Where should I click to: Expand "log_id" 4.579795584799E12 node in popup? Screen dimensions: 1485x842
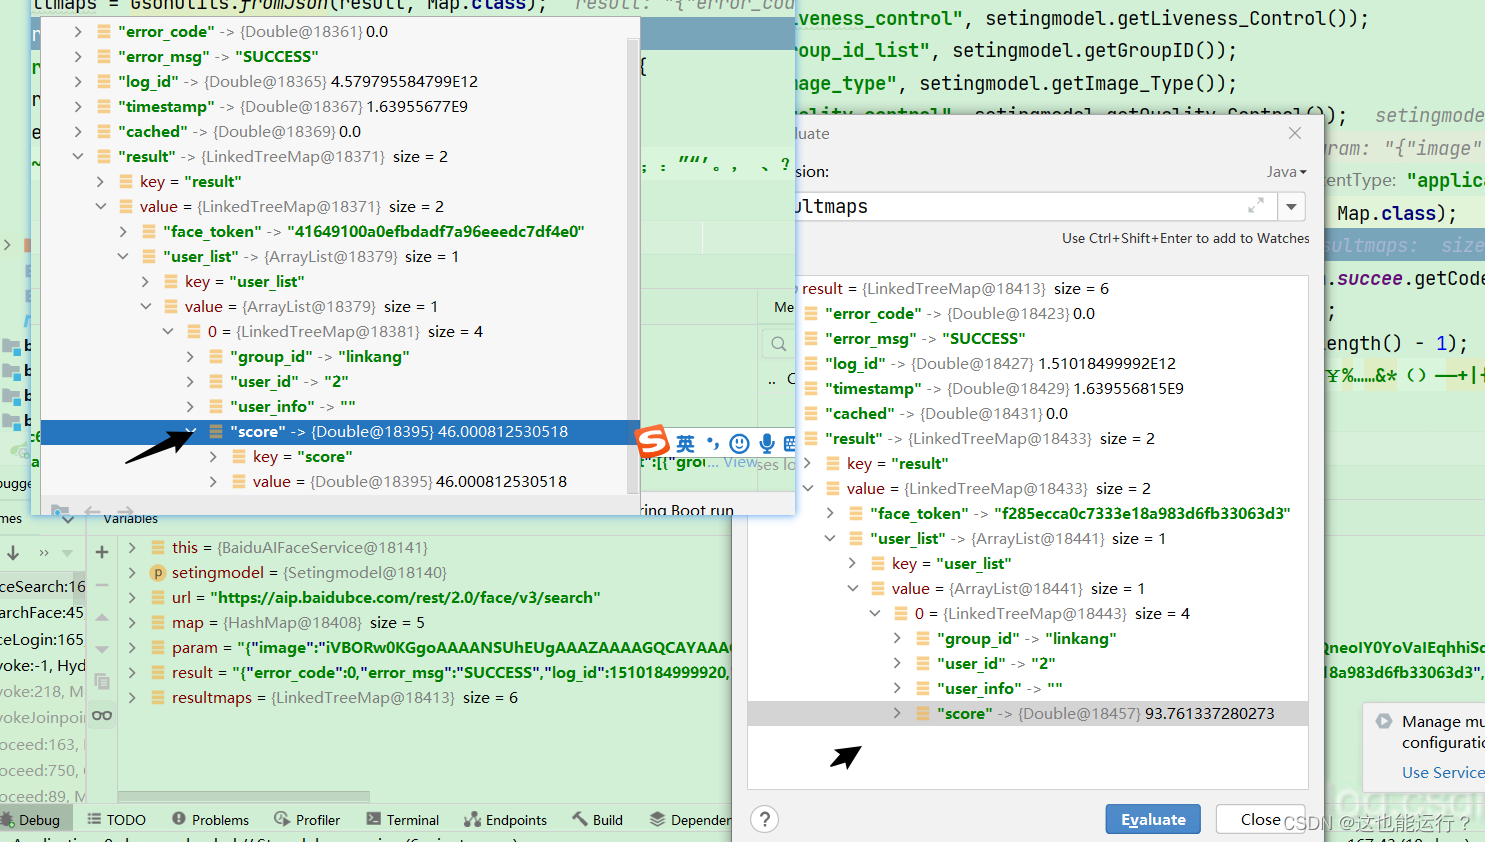(x=78, y=82)
